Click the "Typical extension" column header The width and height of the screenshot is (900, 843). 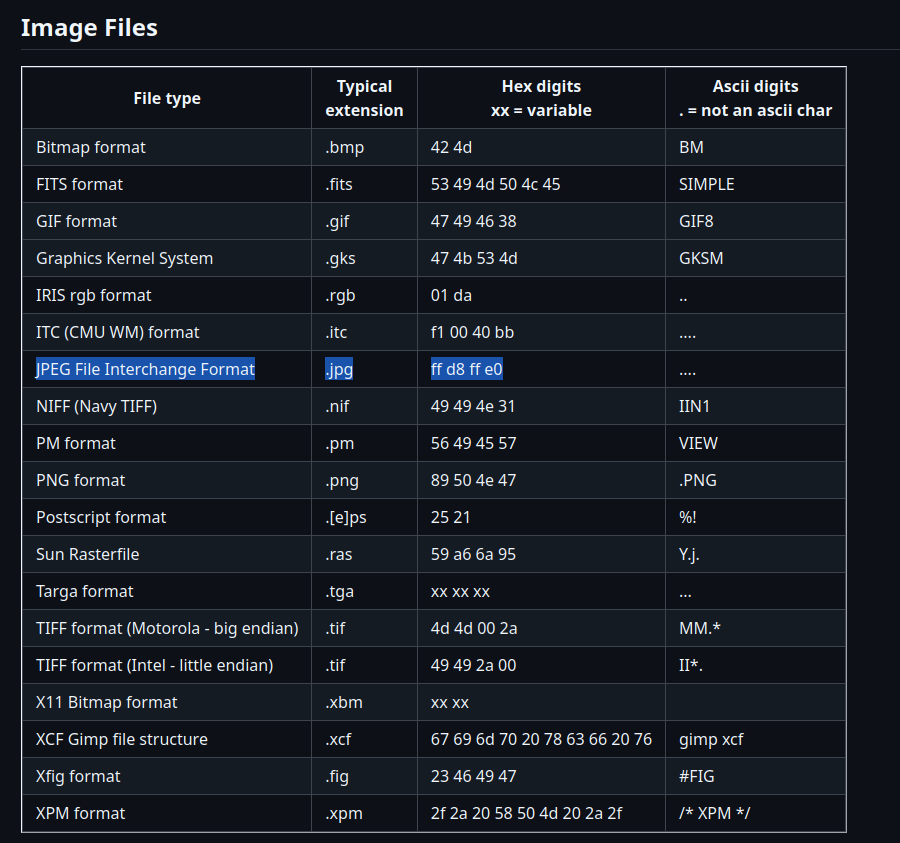tap(364, 98)
